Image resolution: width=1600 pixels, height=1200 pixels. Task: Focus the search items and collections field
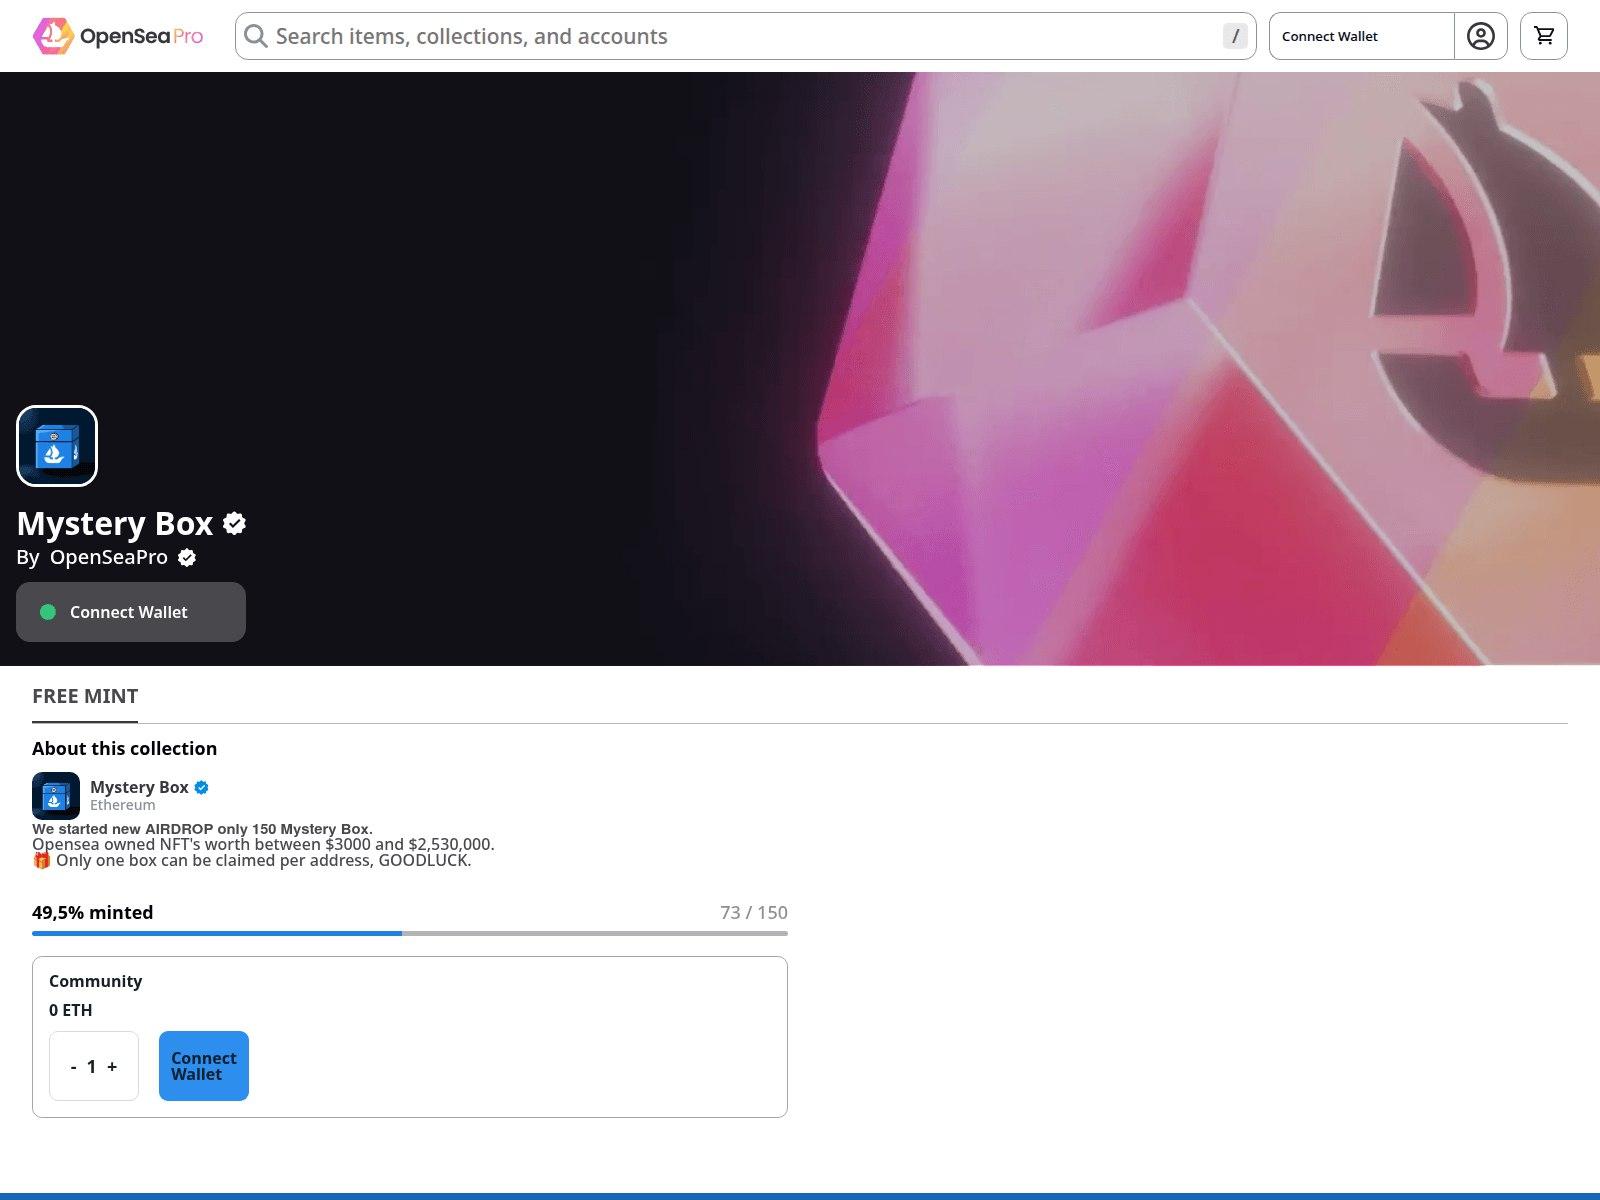745,36
